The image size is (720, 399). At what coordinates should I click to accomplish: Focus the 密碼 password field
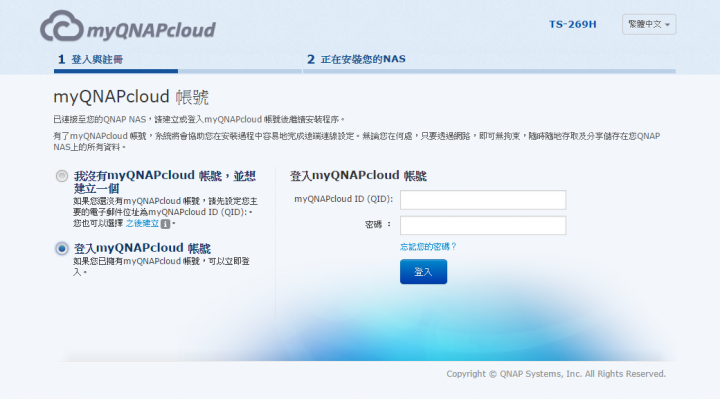483,225
